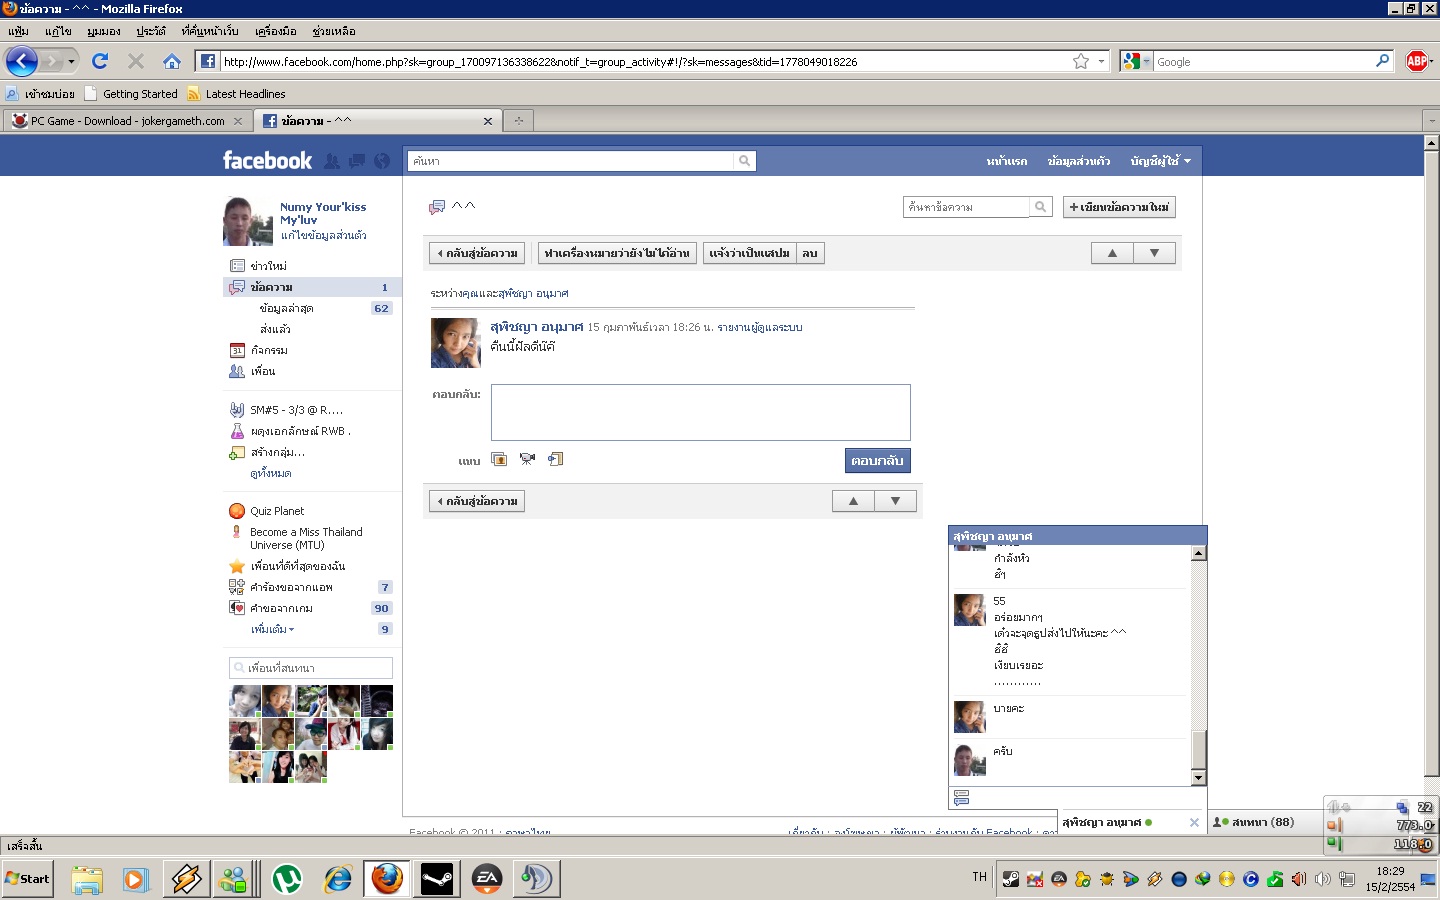Click the เพื่อนที่สนทนา friend chat search field
The image size is (1440, 900).
click(x=311, y=668)
